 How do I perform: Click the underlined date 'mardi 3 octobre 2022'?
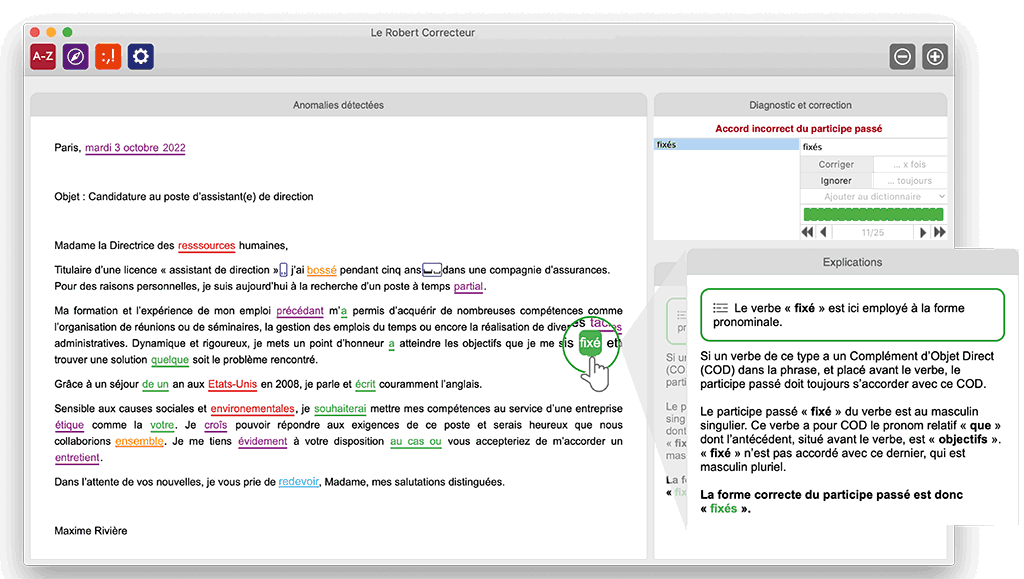[x=135, y=148]
